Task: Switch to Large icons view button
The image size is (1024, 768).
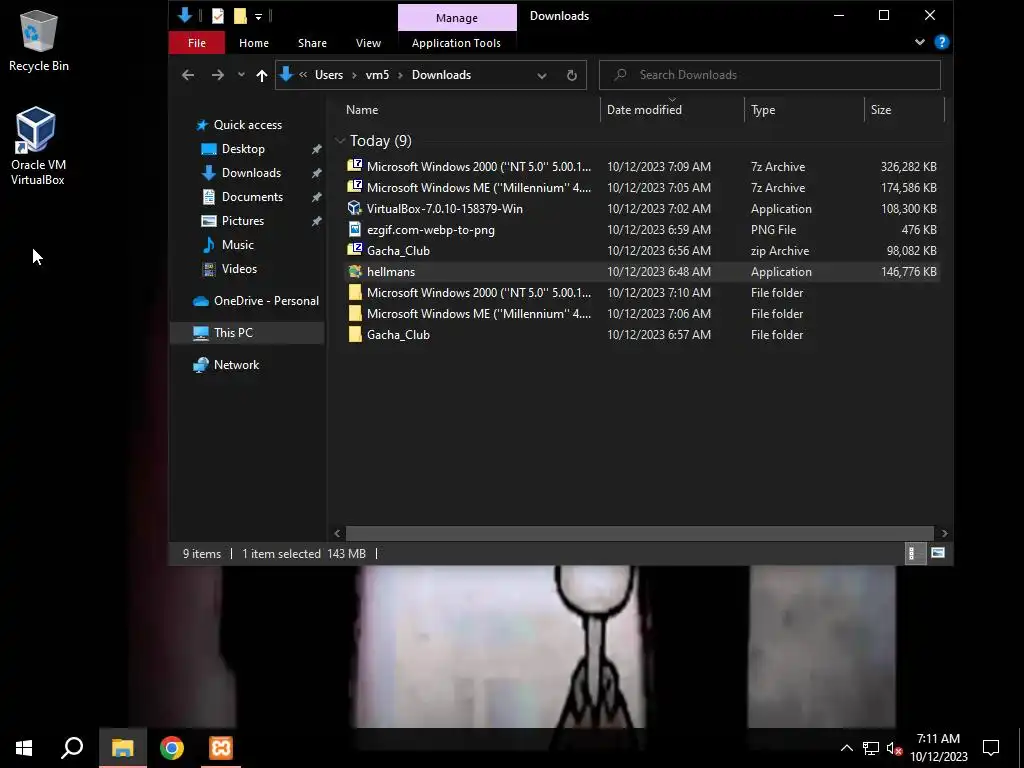Action: point(938,554)
